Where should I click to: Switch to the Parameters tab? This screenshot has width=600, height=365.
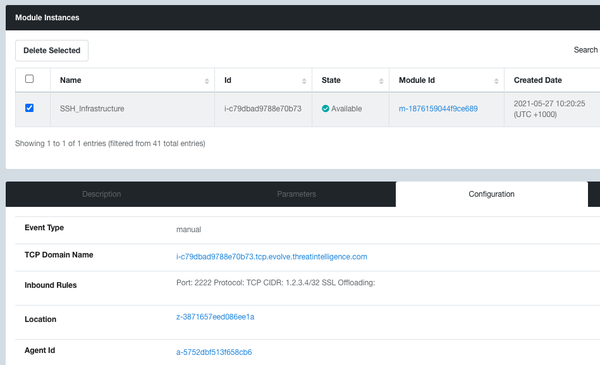point(297,194)
